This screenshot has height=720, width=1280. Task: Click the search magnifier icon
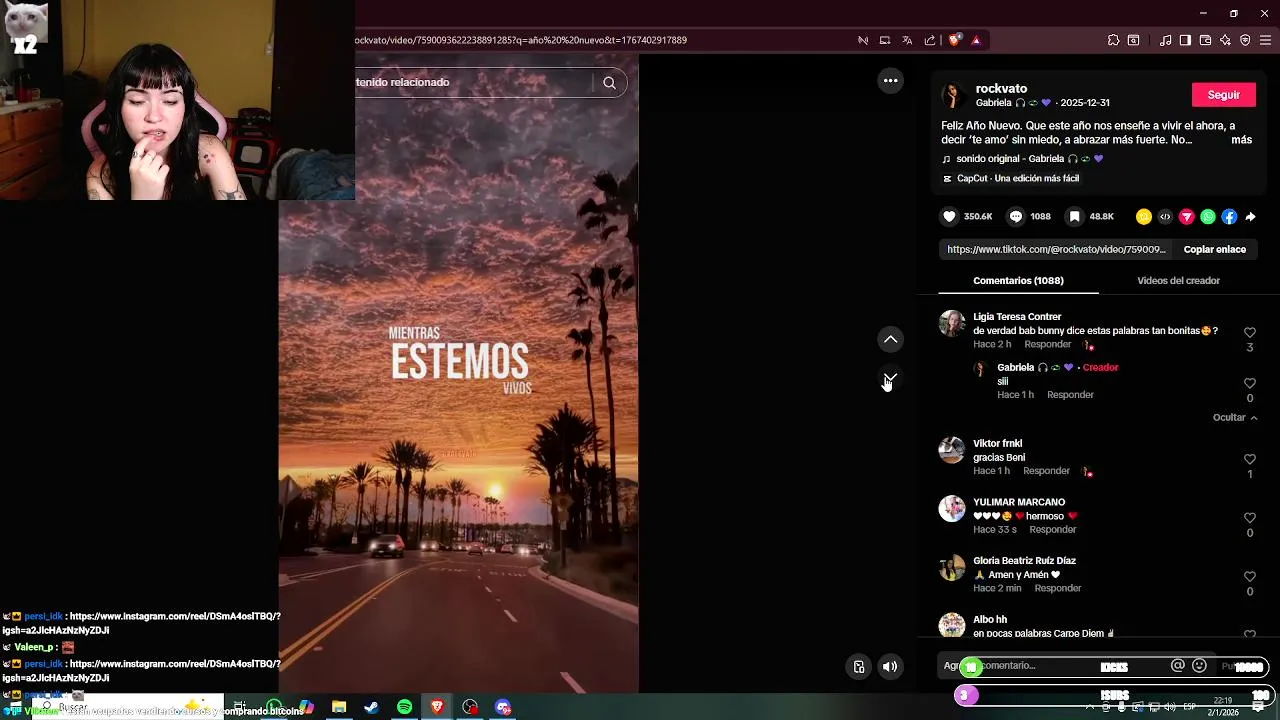pyautogui.click(x=609, y=82)
